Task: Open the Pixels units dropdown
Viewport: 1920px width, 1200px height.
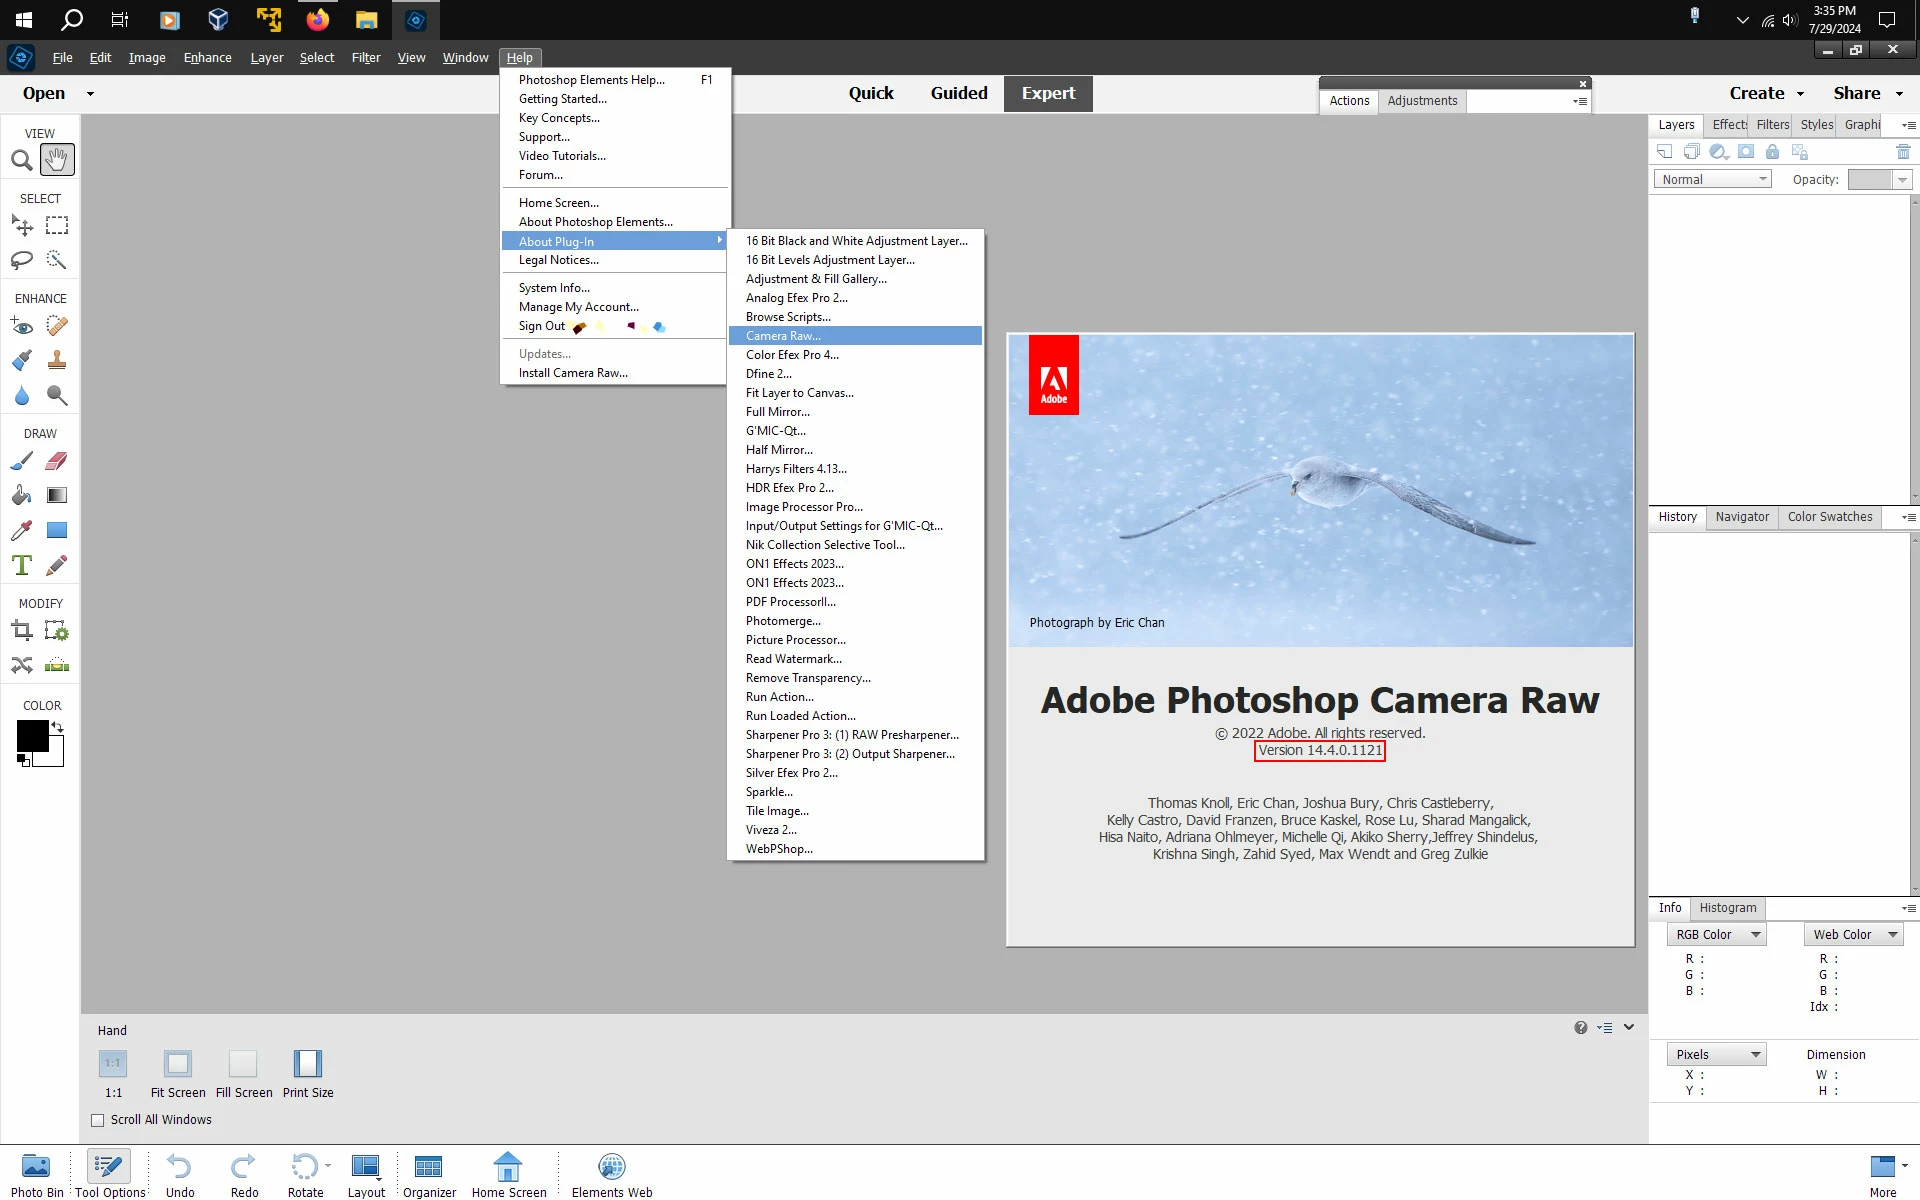Action: [x=1716, y=1055]
